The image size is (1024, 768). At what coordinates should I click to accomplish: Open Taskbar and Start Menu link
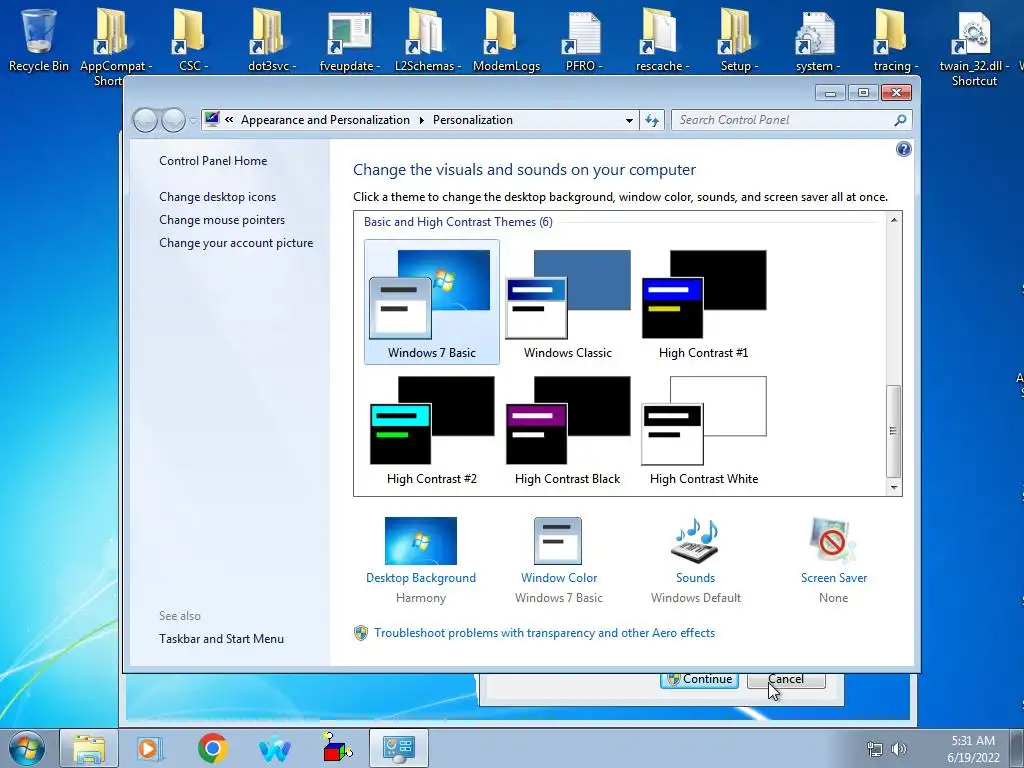click(221, 639)
